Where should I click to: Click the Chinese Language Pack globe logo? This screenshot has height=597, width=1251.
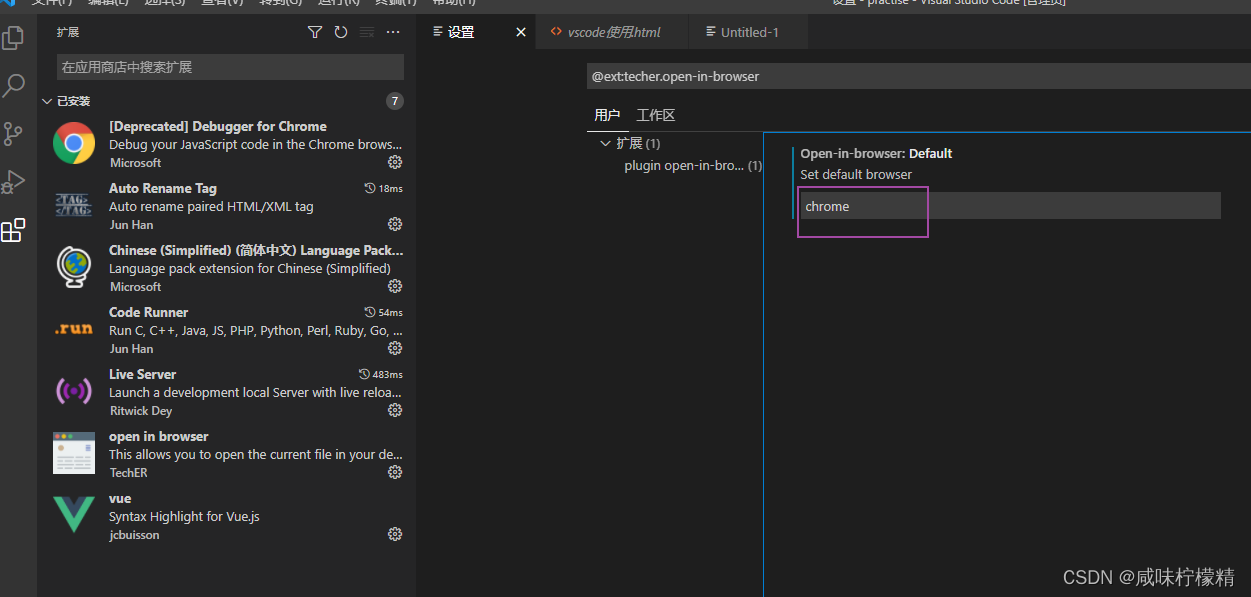click(74, 267)
